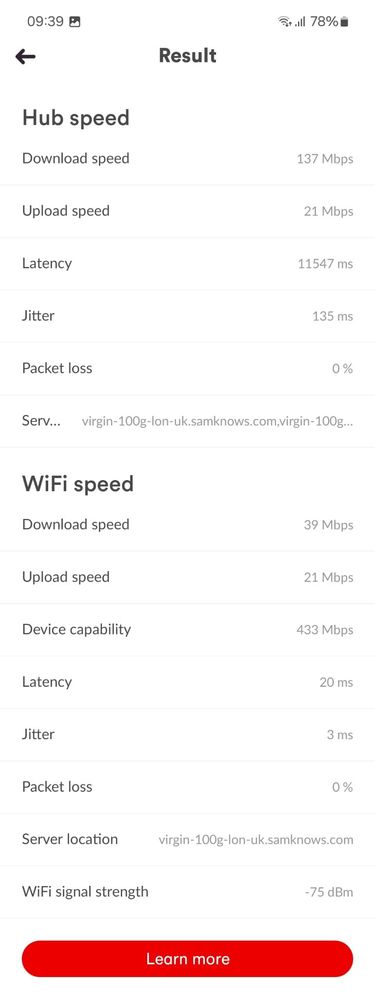This screenshot has height=999, width=375.
Task: Tap the WiFi status bar icon
Action: coord(284,22)
